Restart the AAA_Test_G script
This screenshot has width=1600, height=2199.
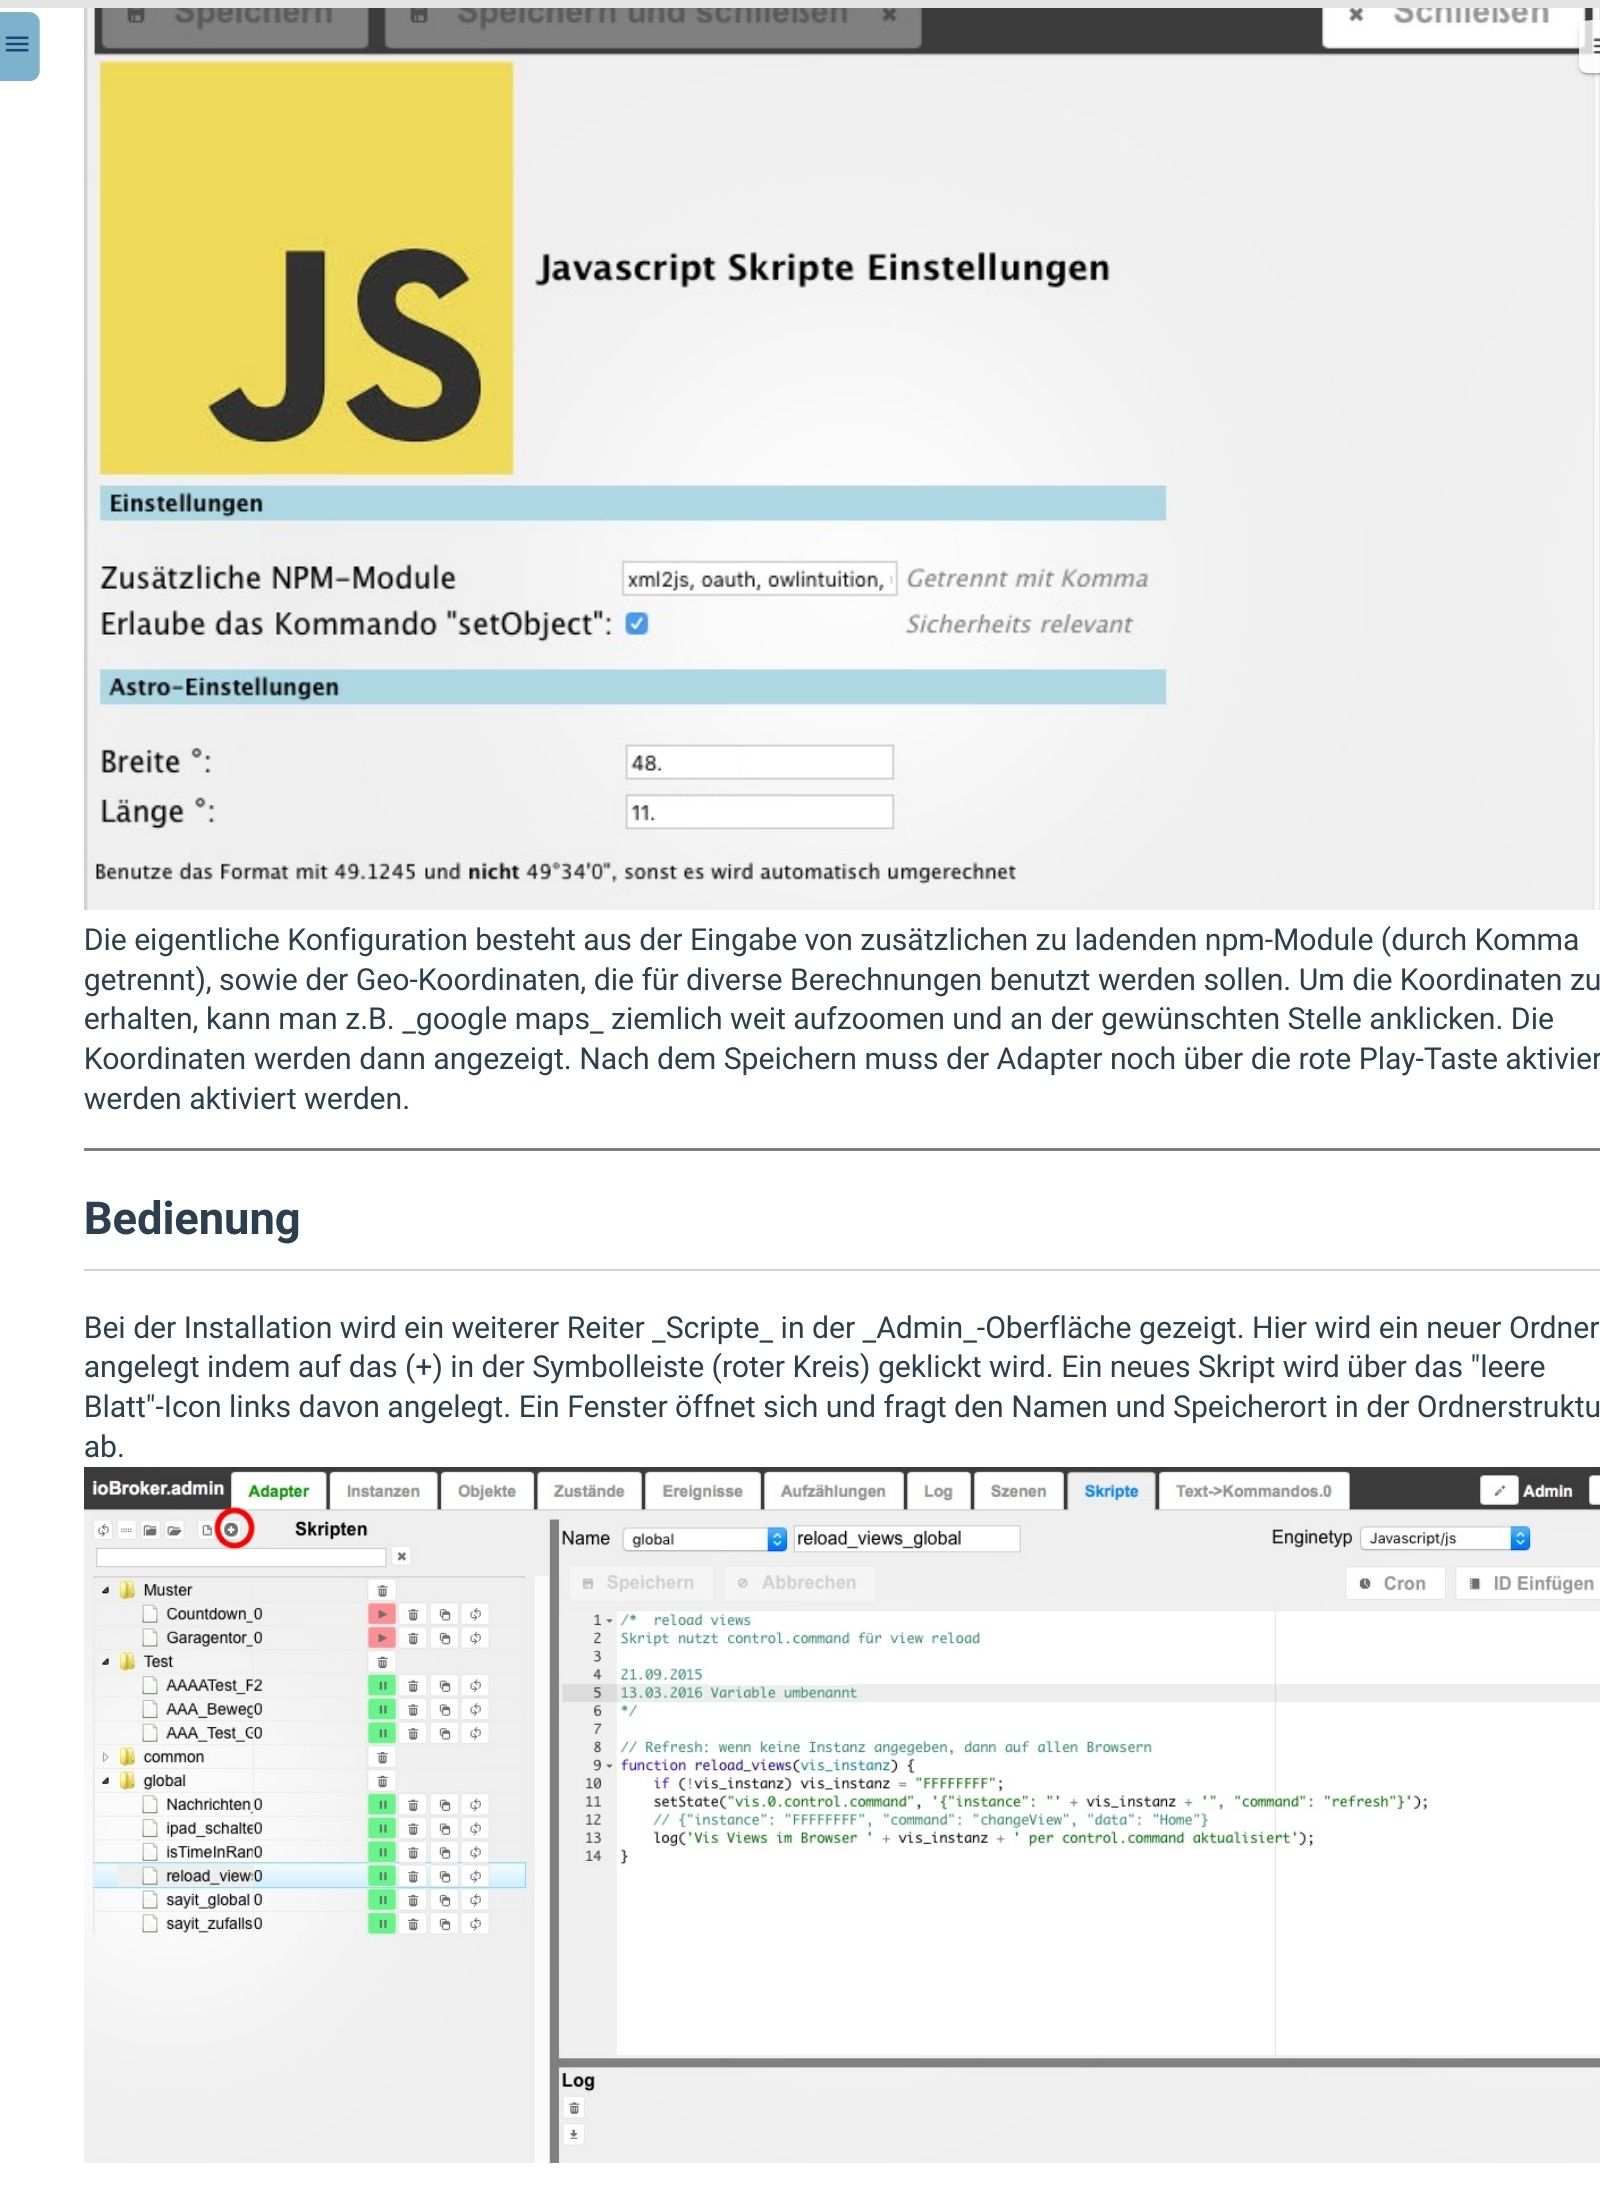(x=476, y=1734)
